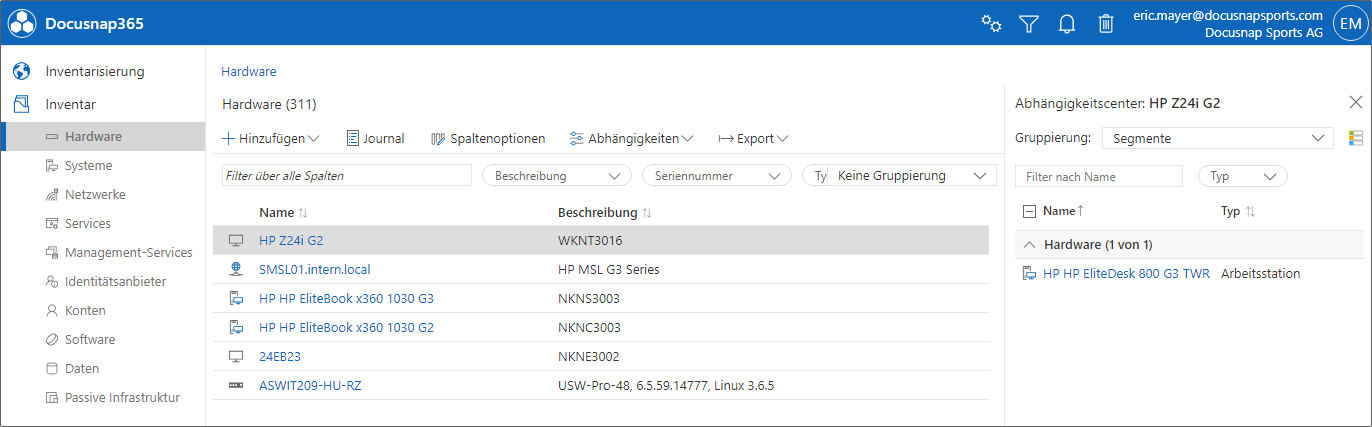Open the Abhängigkeiten dropdown
Viewport: 1372px width, 427px height.
click(x=631, y=139)
